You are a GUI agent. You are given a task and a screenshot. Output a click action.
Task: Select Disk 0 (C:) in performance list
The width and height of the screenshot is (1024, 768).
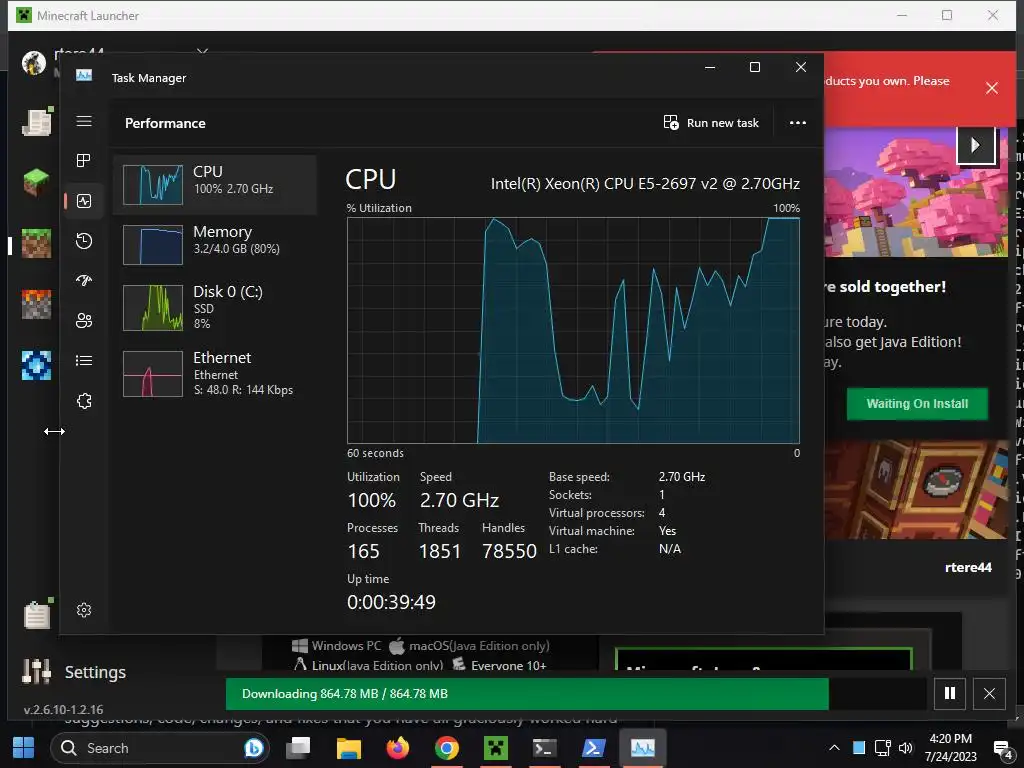(215, 306)
